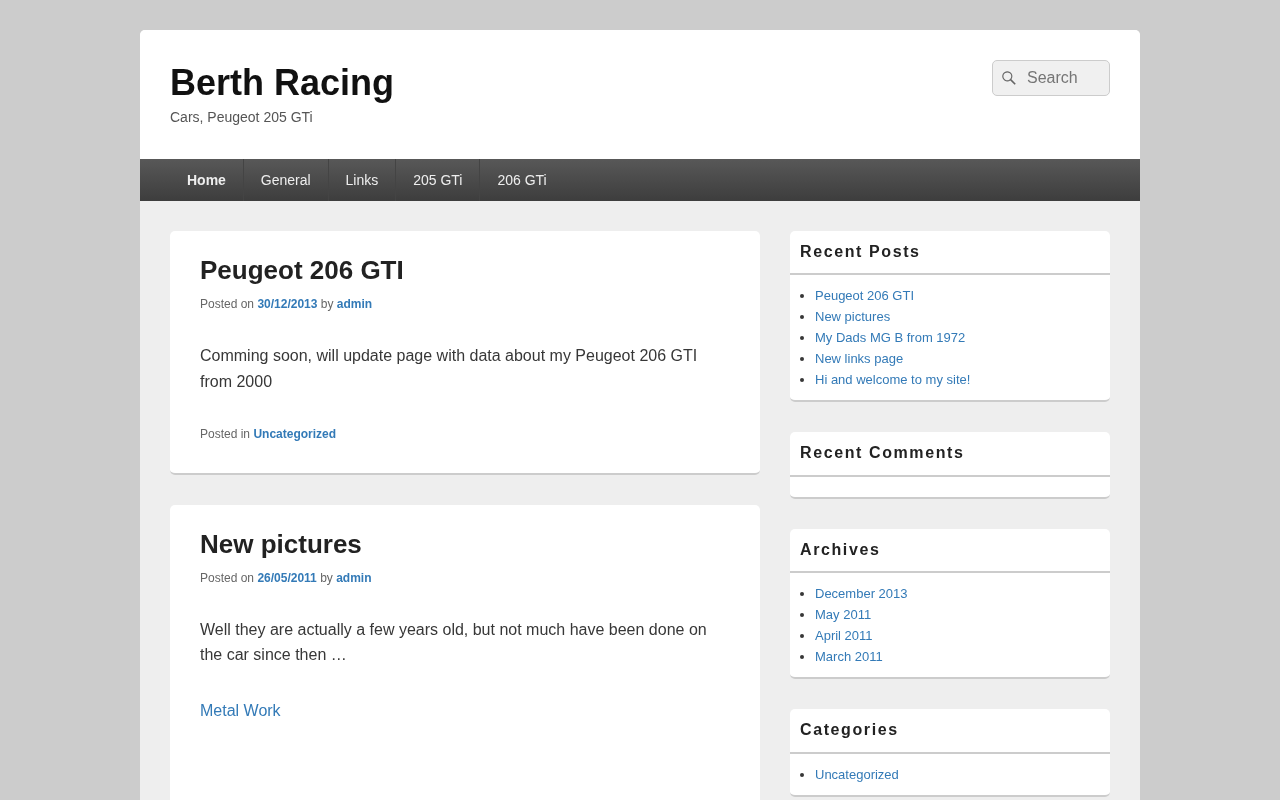Open Peugeot 206 GTI in Recent Posts
The height and width of the screenshot is (800, 1280).
point(864,296)
